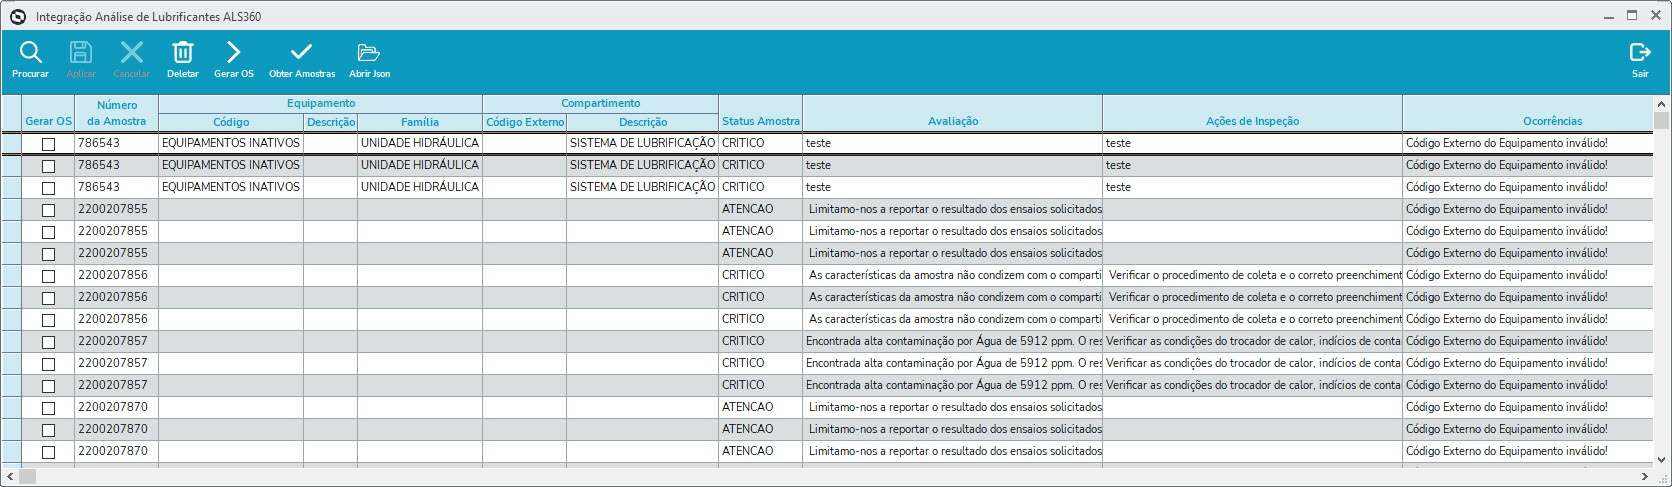1672x487 pixels.
Task: Select first 'As características da amostra' cell
Action: click(953, 275)
